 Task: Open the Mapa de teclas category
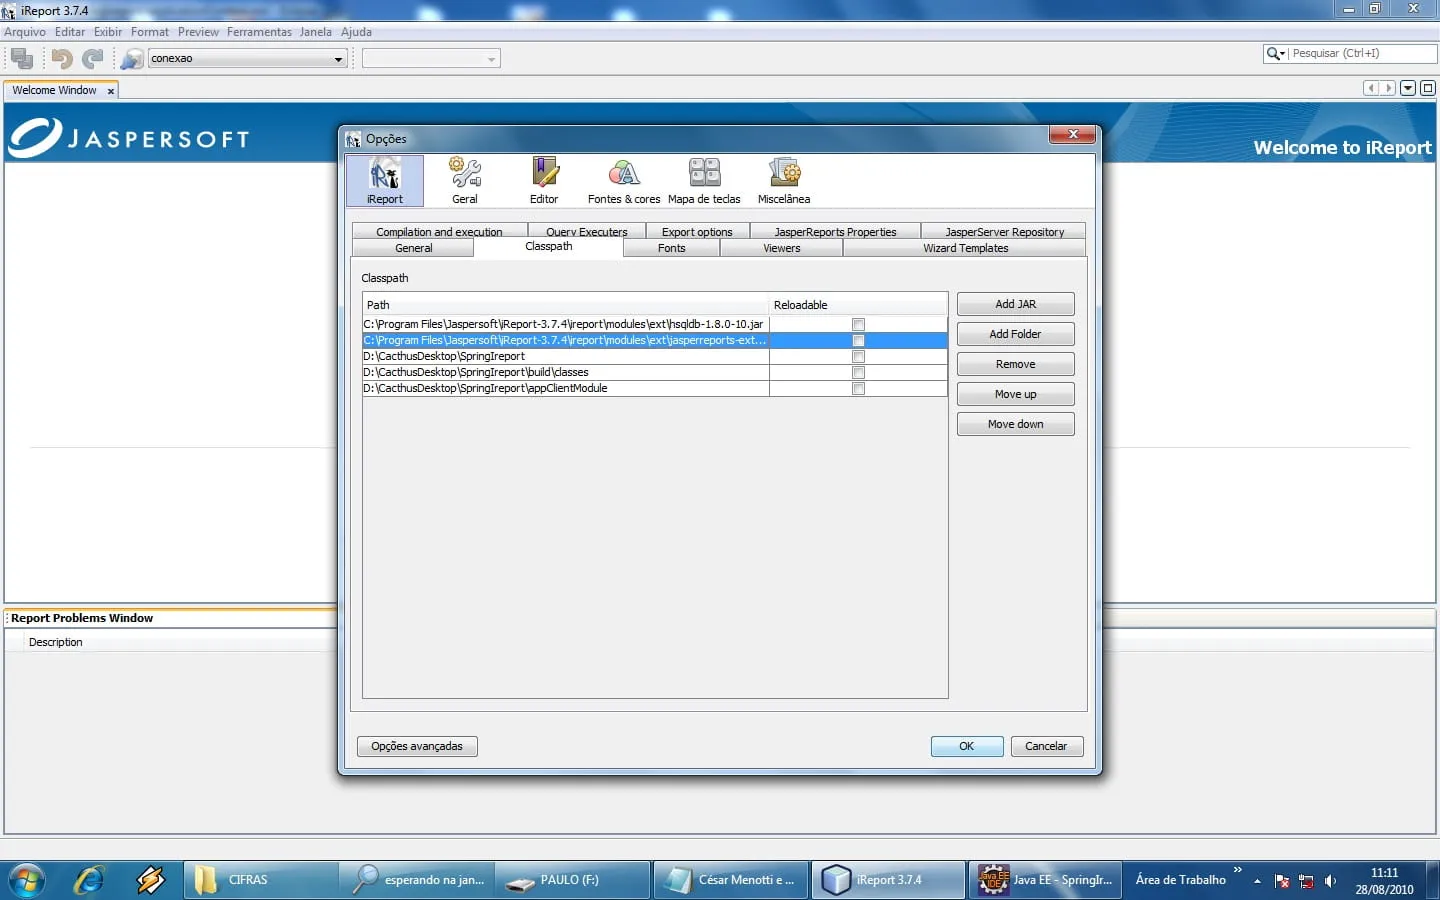[704, 181]
